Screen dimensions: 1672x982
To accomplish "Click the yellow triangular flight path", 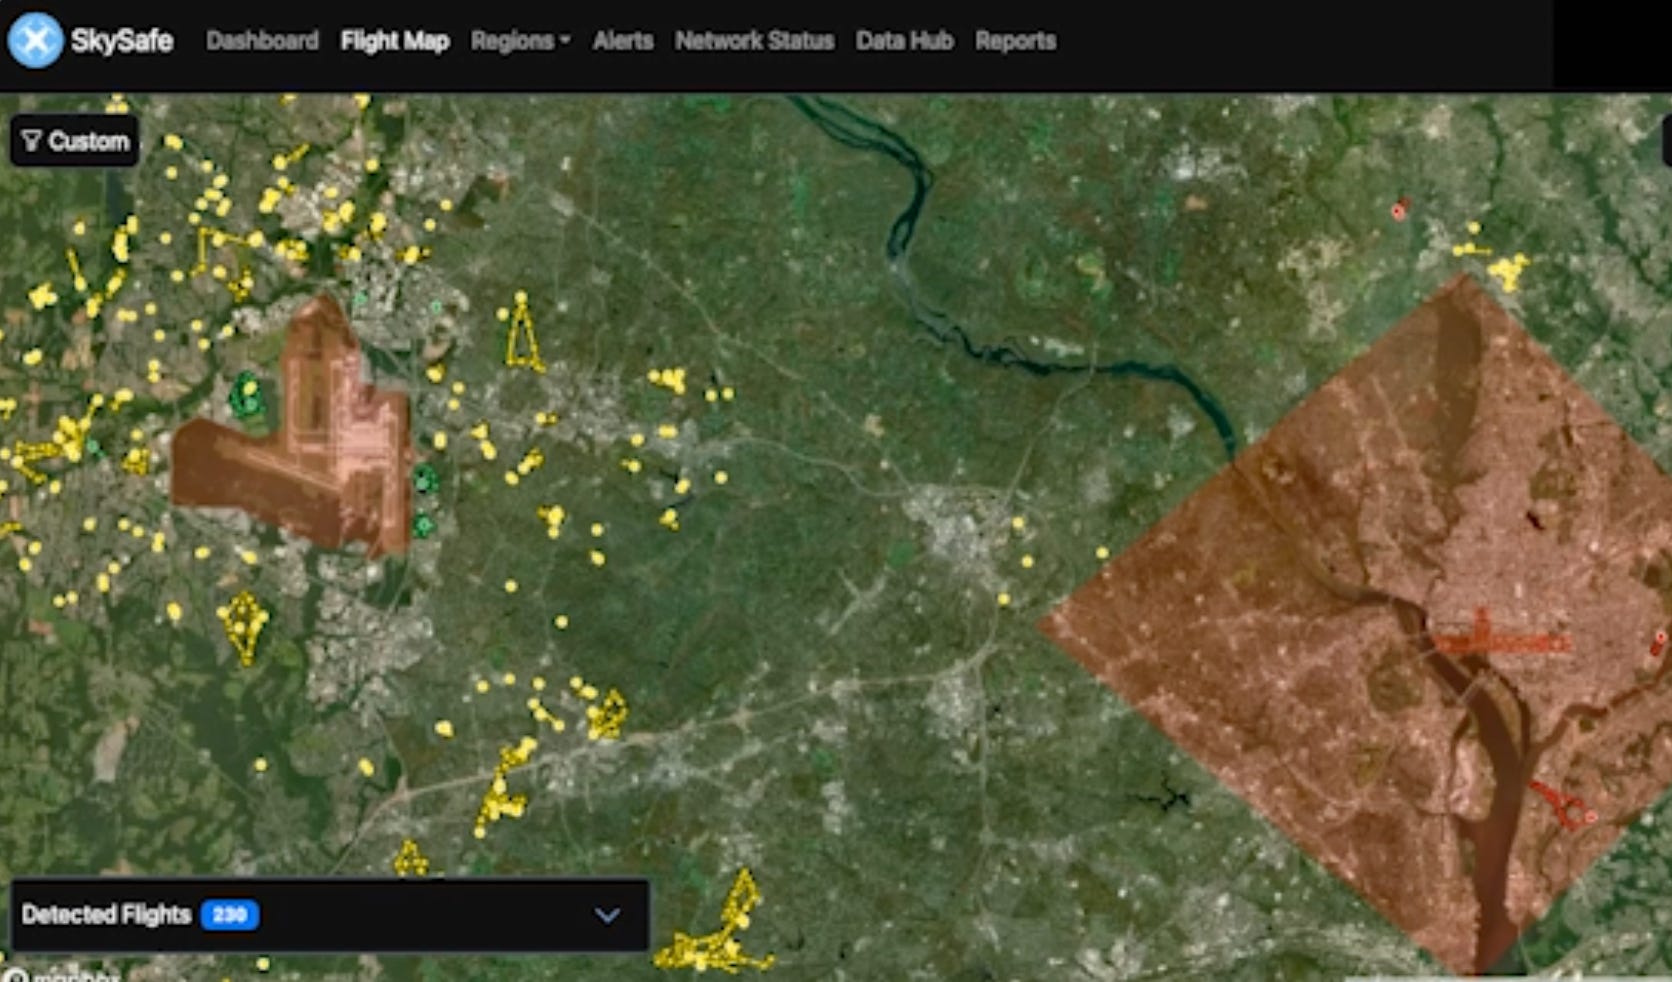I will point(522,335).
